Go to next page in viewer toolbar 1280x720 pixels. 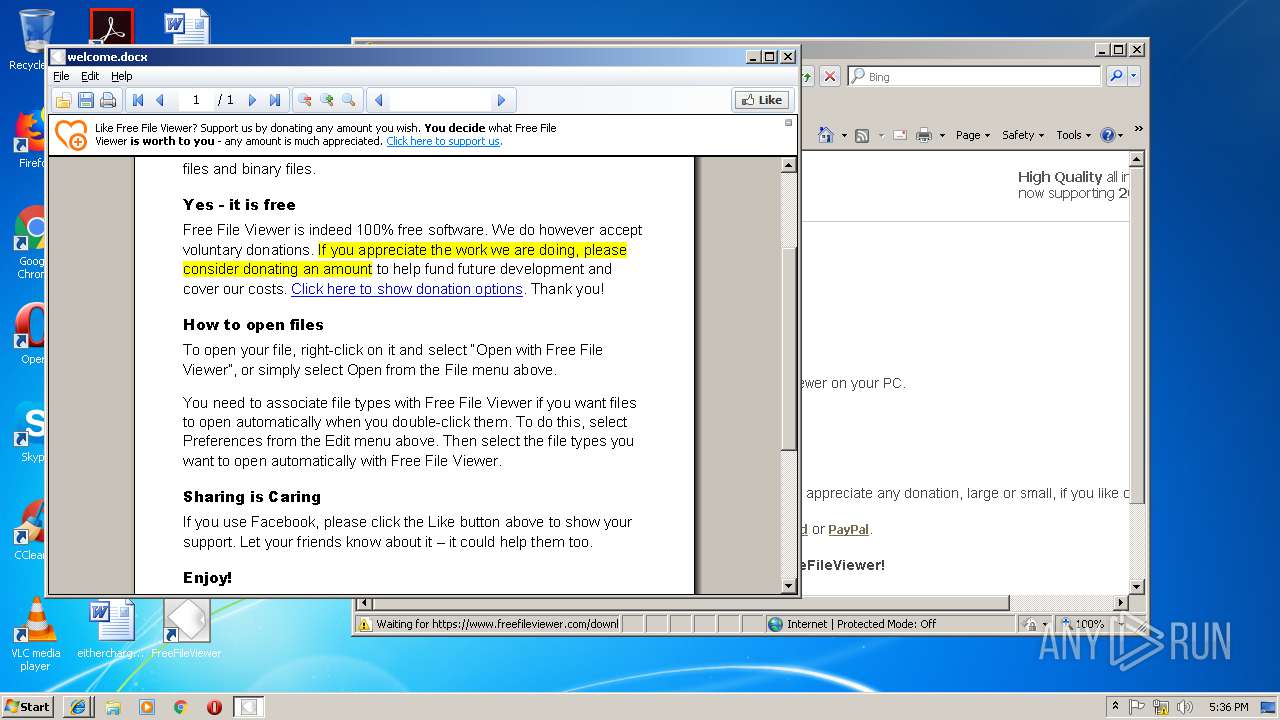[252, 100]
